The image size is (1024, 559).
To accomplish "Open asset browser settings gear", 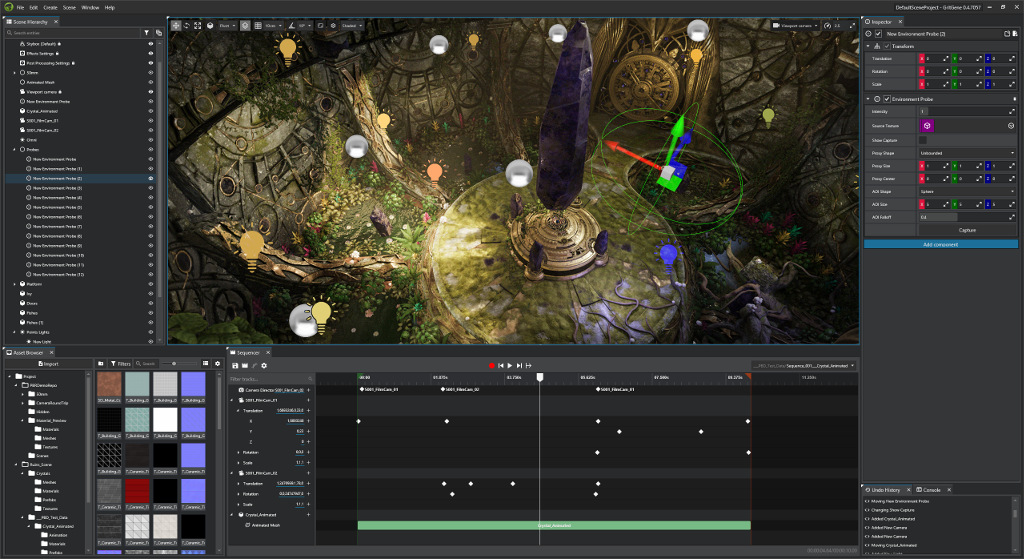I will (217, 363).
